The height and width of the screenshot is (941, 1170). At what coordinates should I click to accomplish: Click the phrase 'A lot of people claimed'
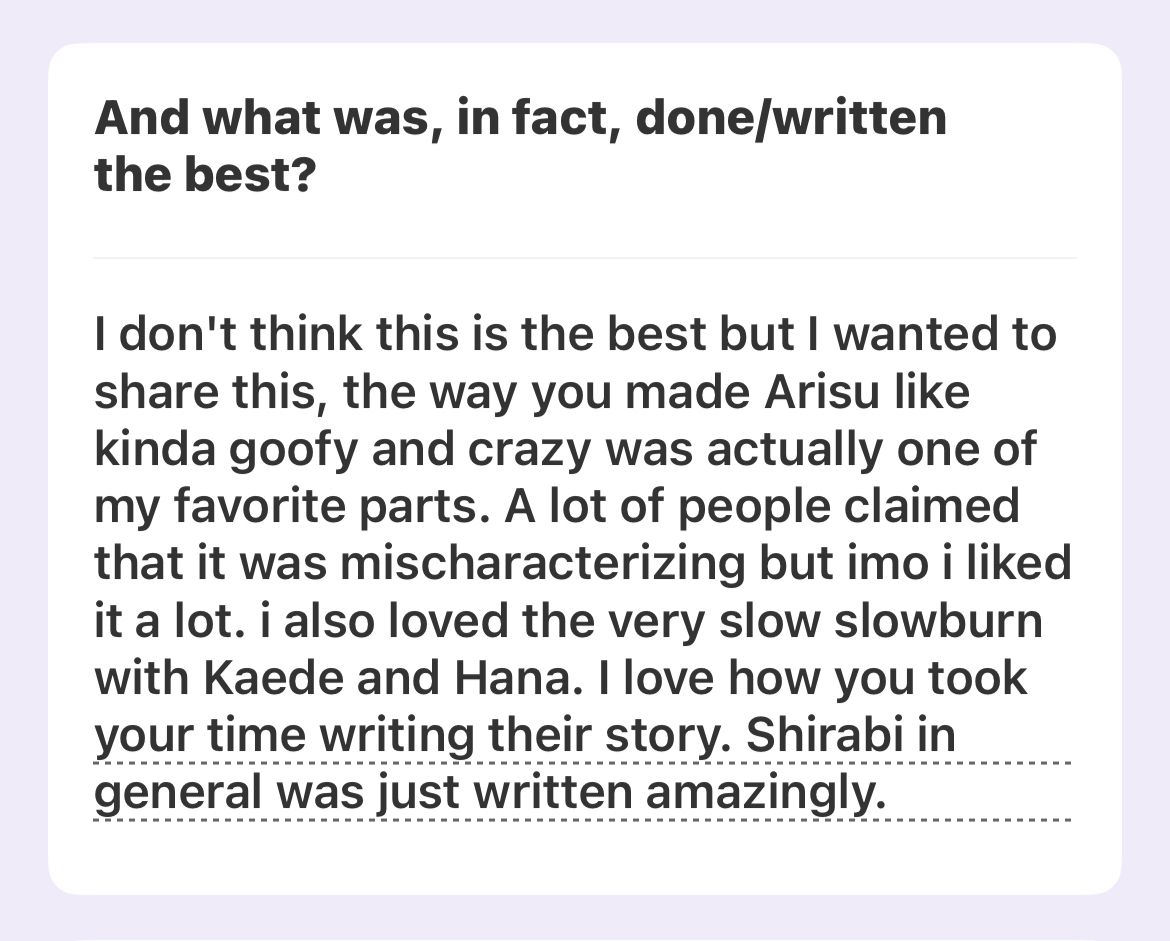[x=761, y=506]
